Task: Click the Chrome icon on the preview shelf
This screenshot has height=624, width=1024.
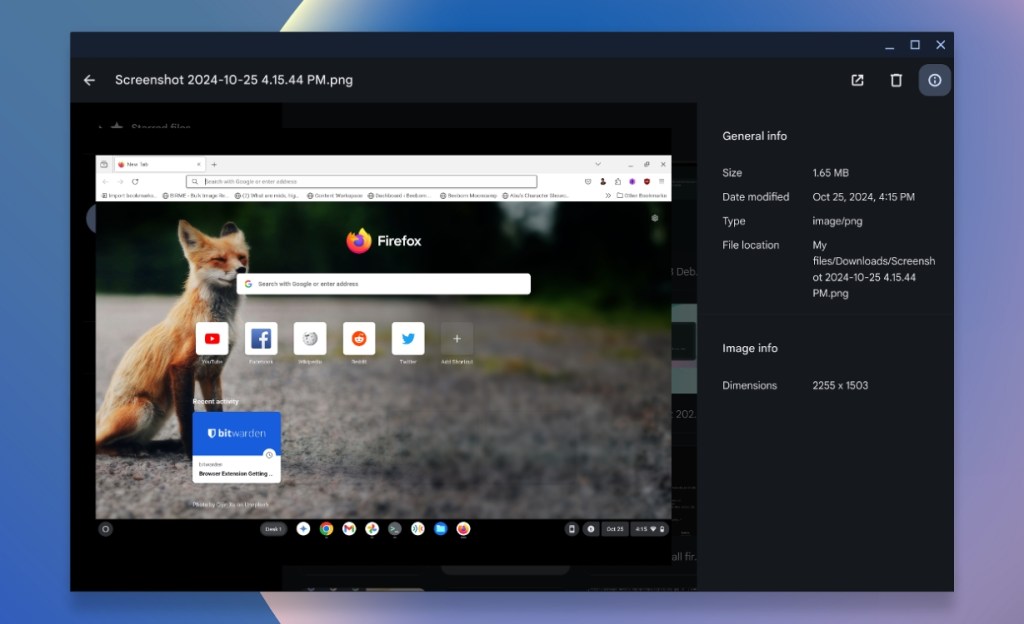Action: (326, 529)
